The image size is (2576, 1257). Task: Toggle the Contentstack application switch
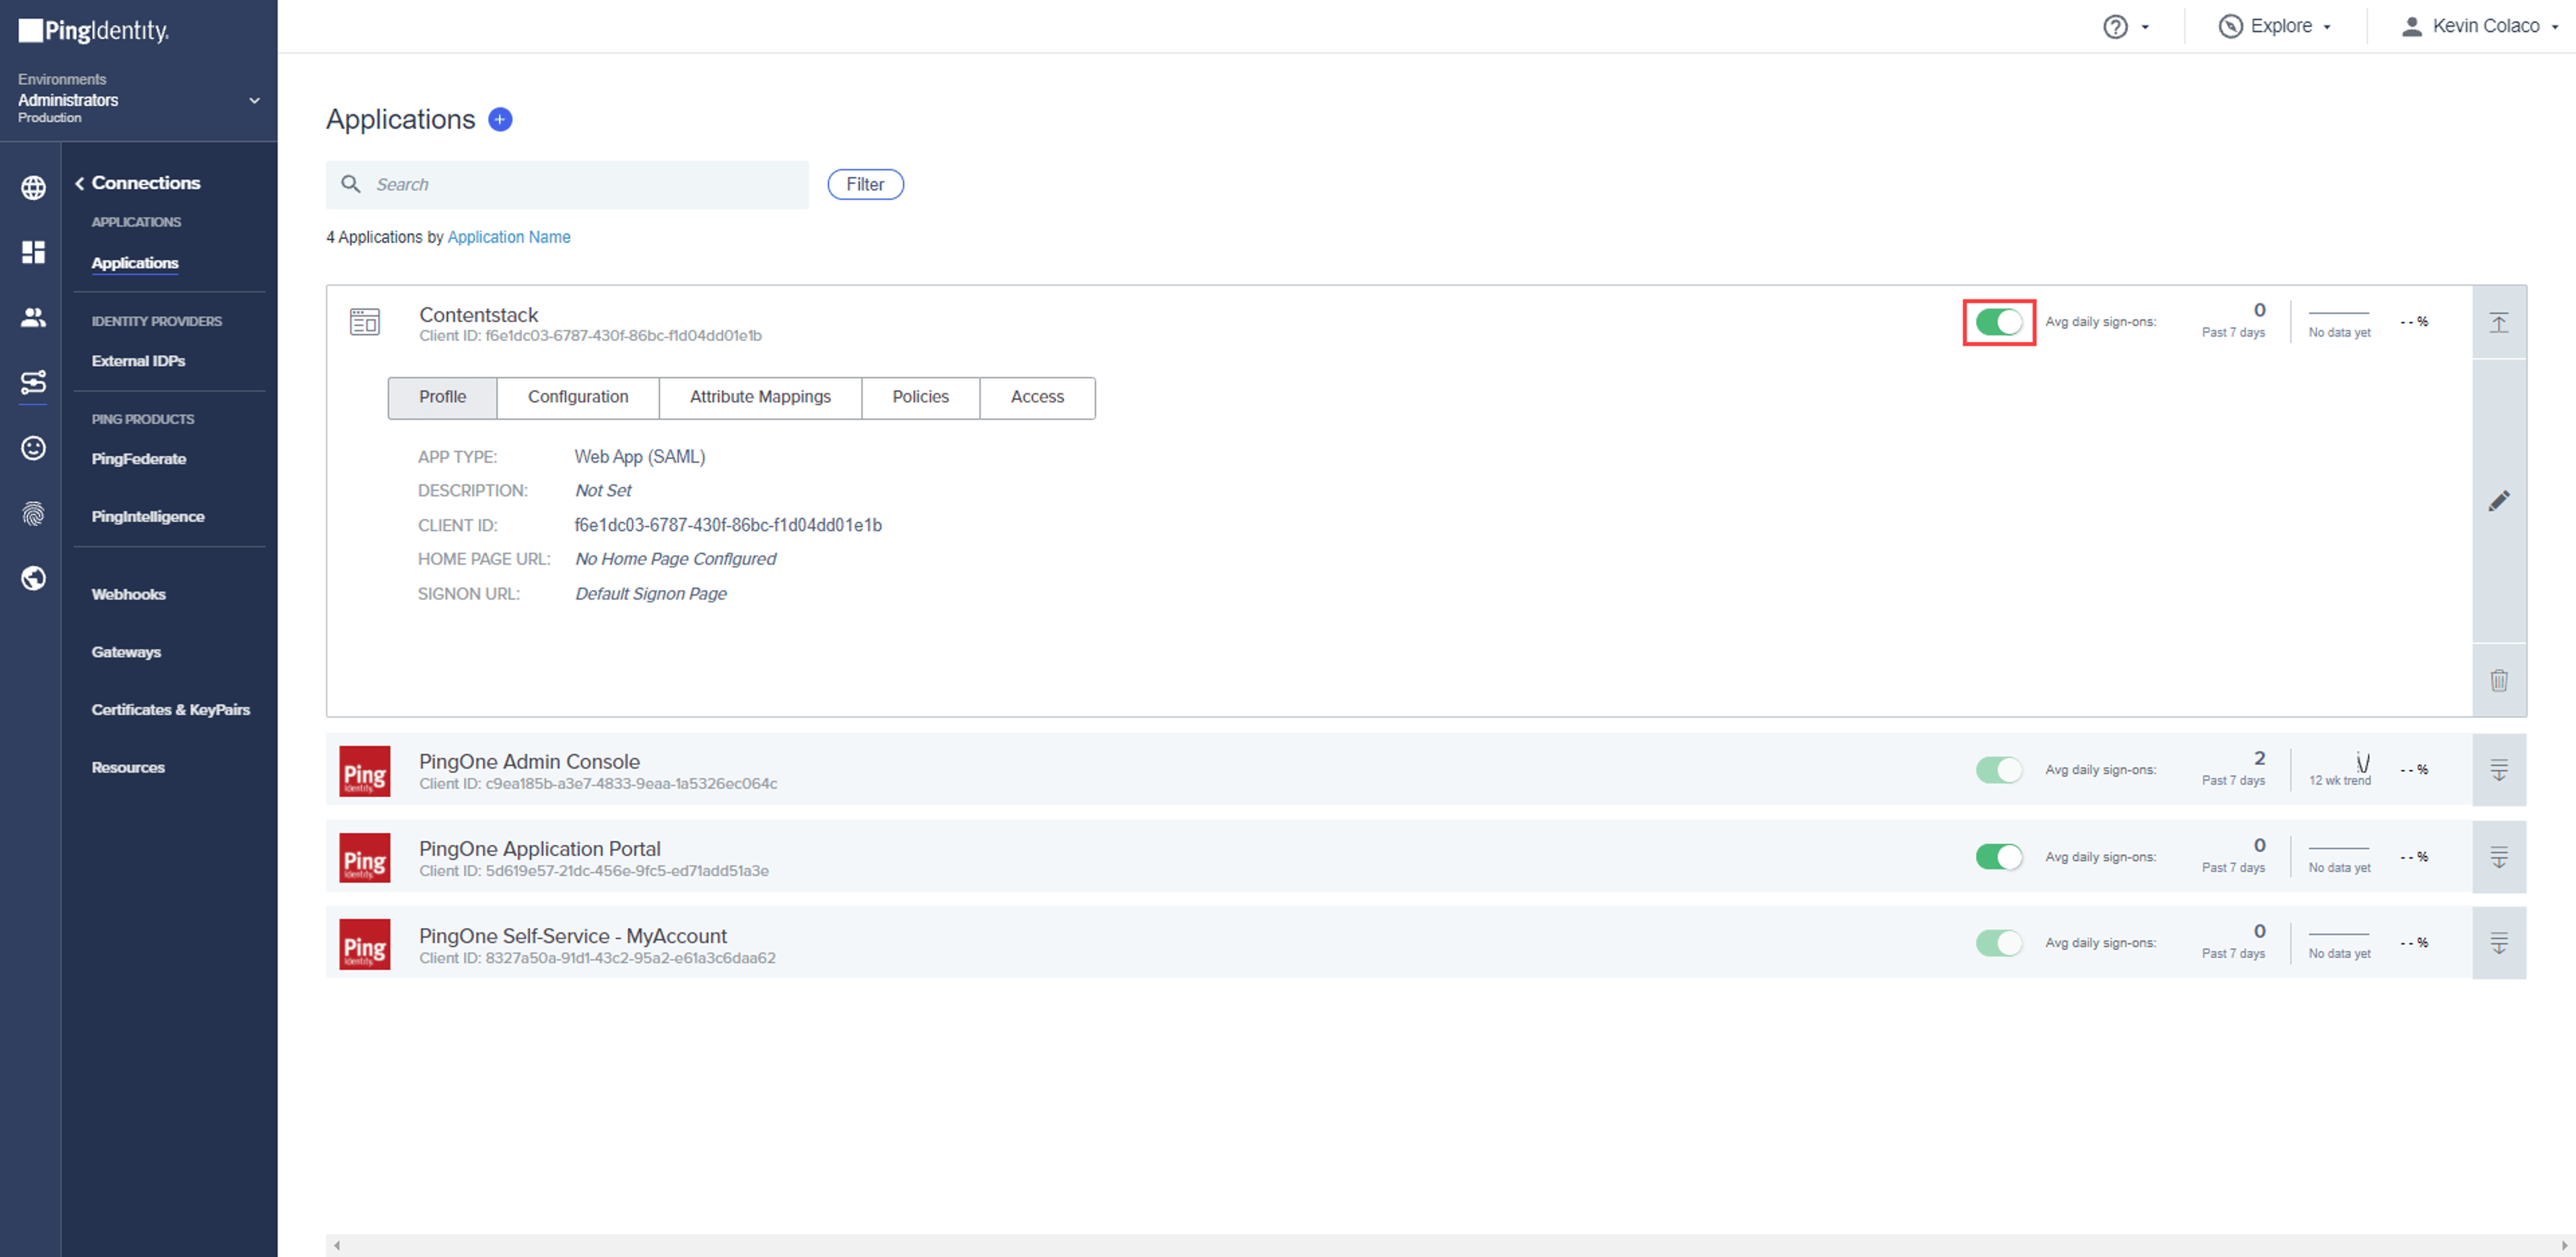(1998, 322)
